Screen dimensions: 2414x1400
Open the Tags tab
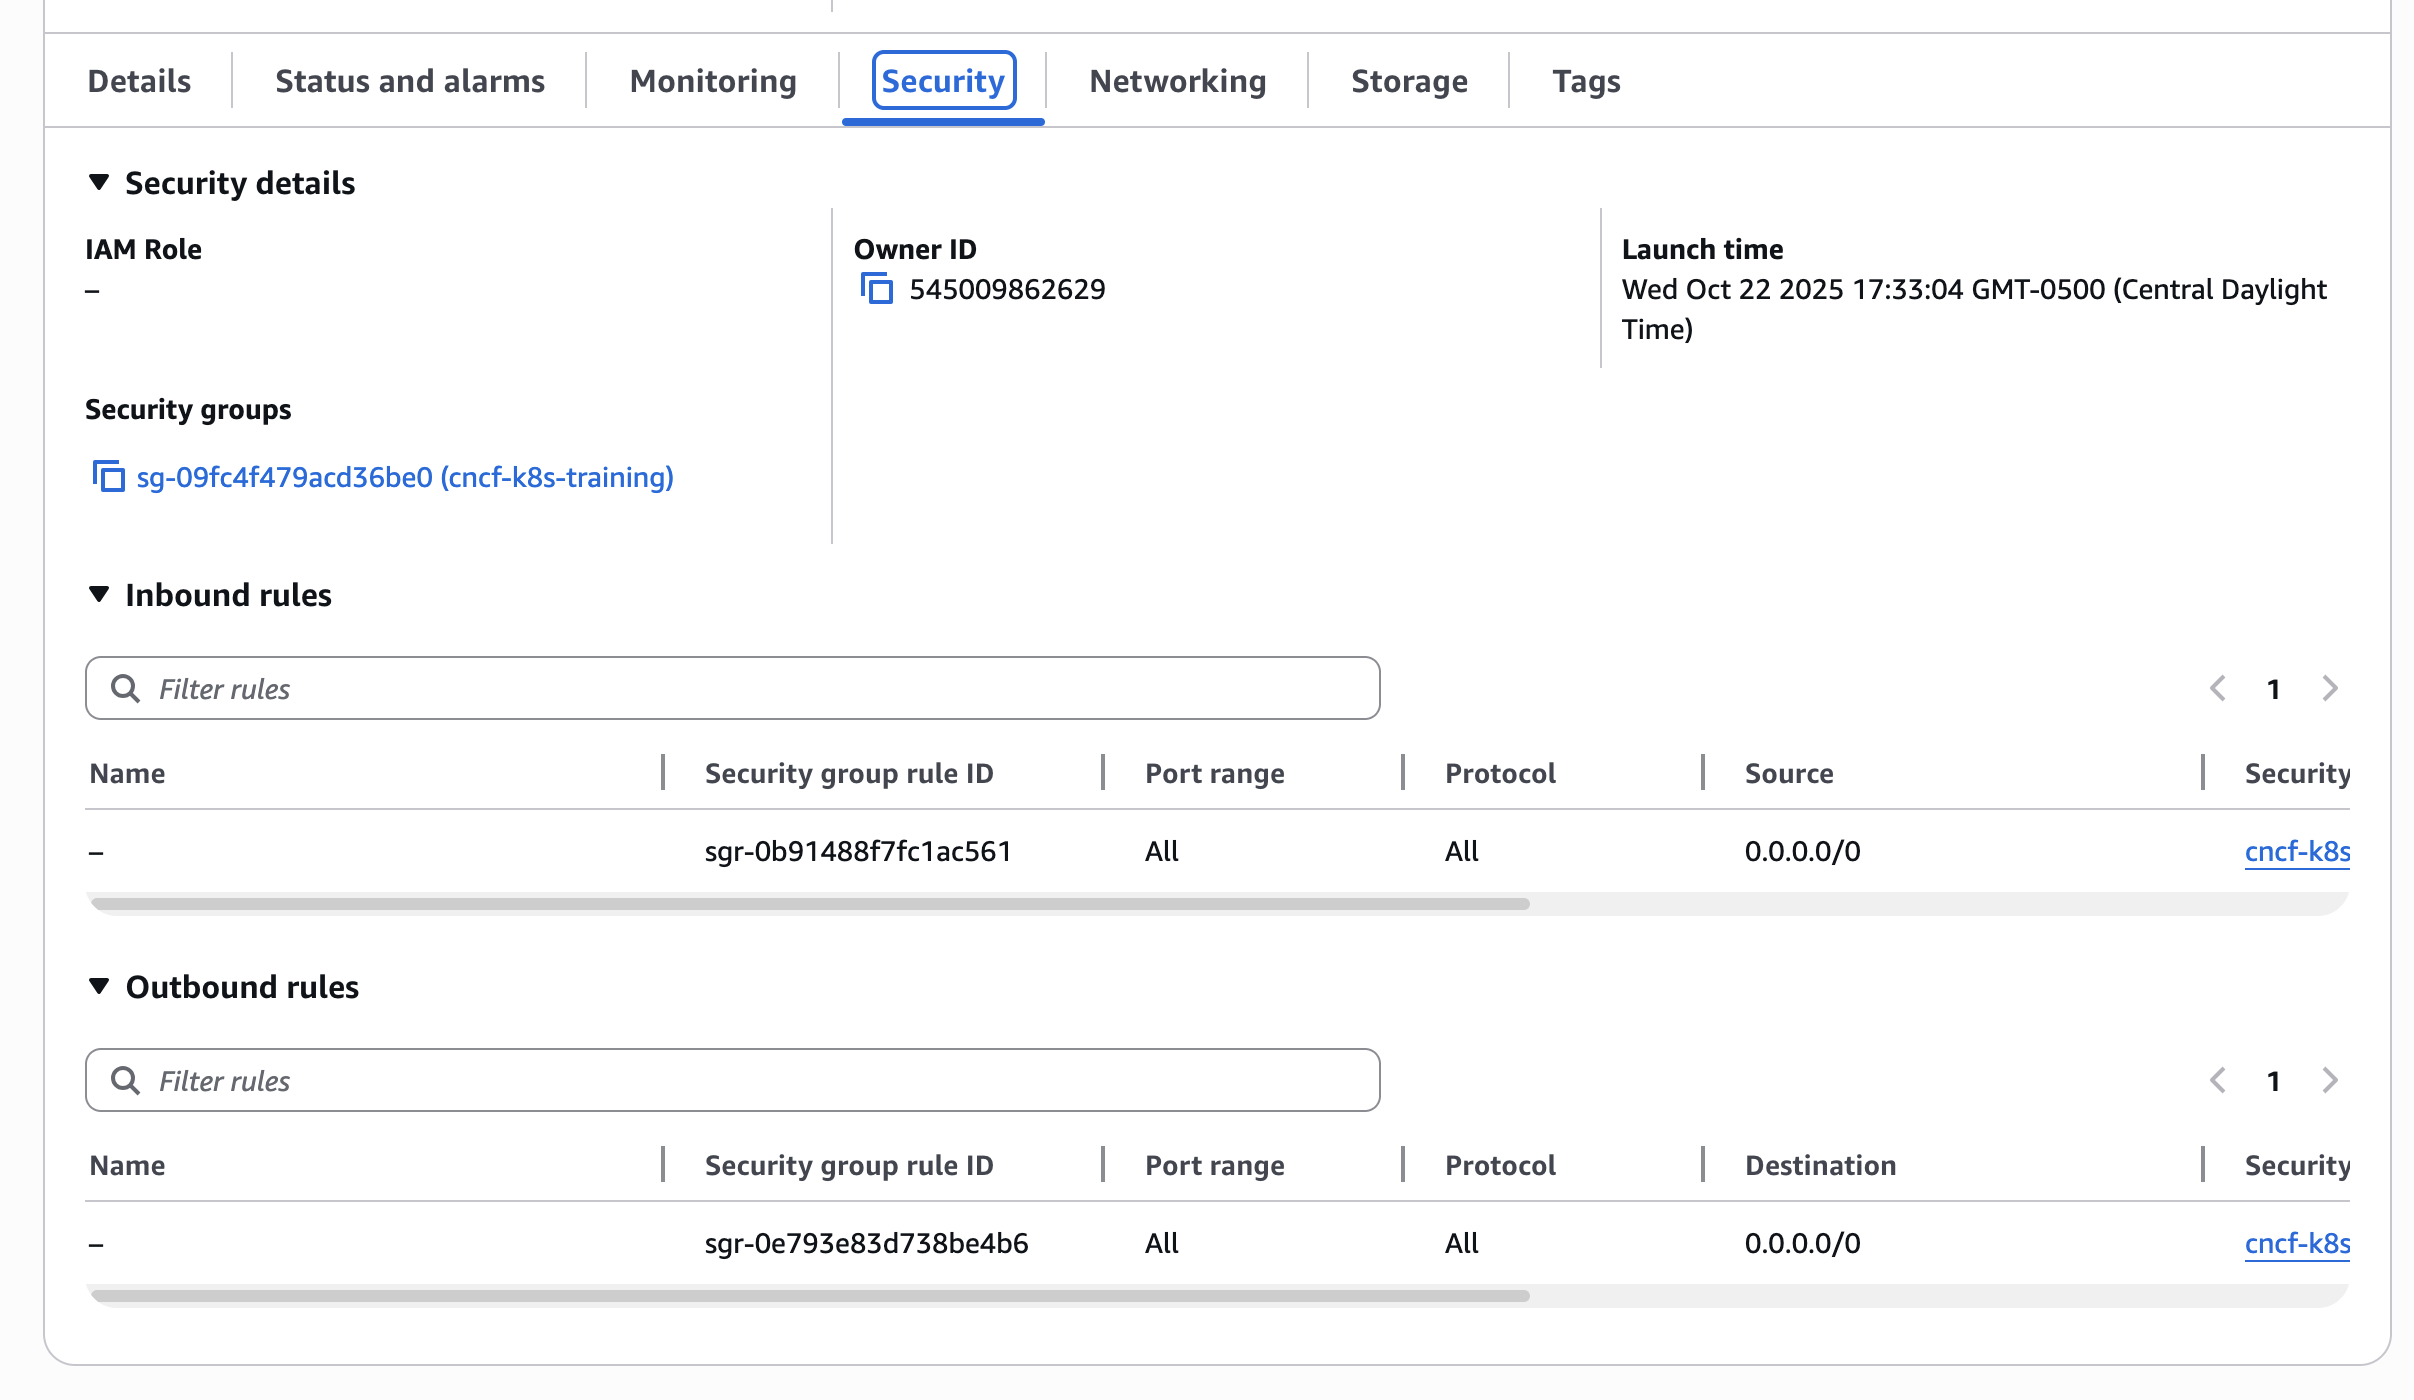1586,80
